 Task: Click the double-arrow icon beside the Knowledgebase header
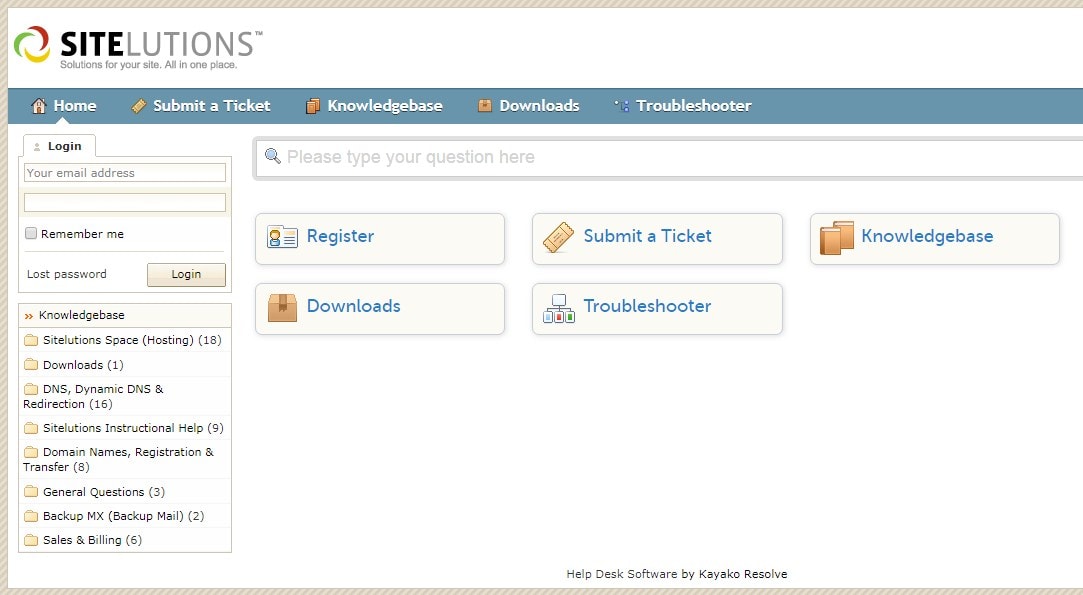click(x=28, y=316)
